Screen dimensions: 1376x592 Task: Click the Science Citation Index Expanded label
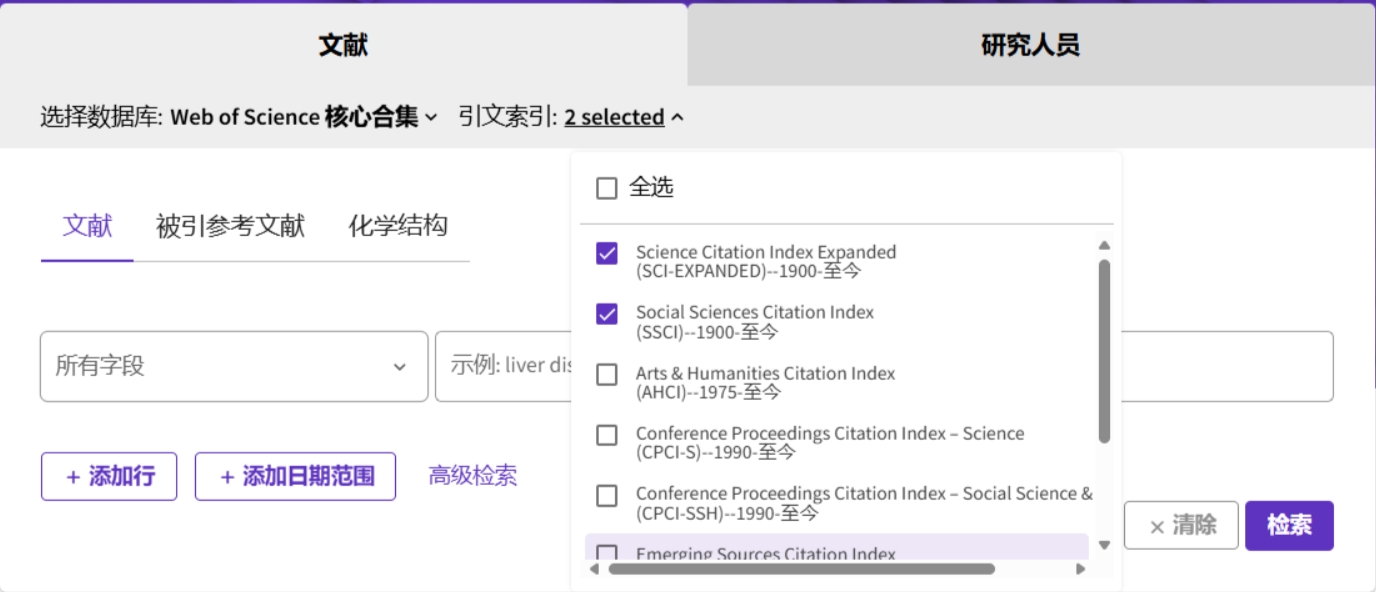(766, 261)
